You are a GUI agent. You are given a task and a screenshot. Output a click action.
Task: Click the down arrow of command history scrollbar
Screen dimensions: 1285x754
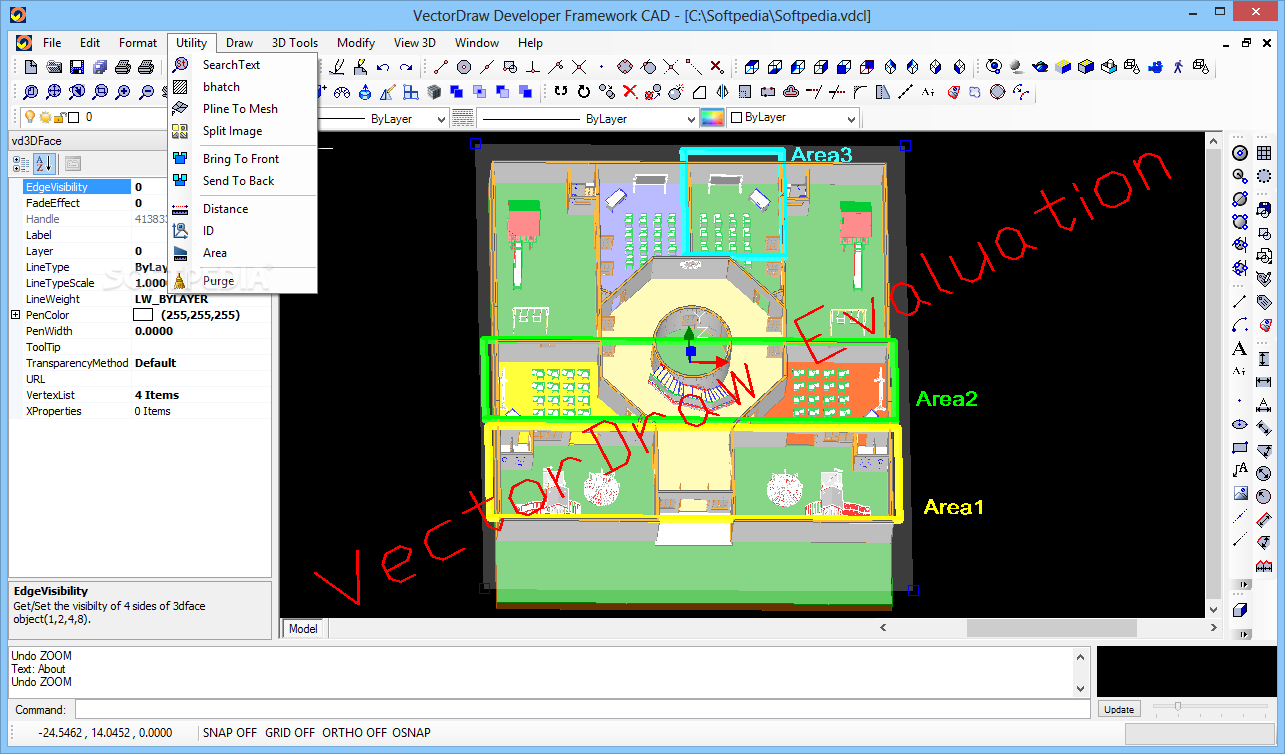click(1080, 688)
